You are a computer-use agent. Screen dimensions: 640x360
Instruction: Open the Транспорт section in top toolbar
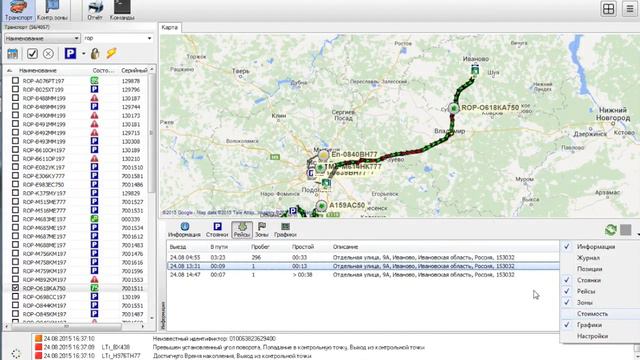18,11
